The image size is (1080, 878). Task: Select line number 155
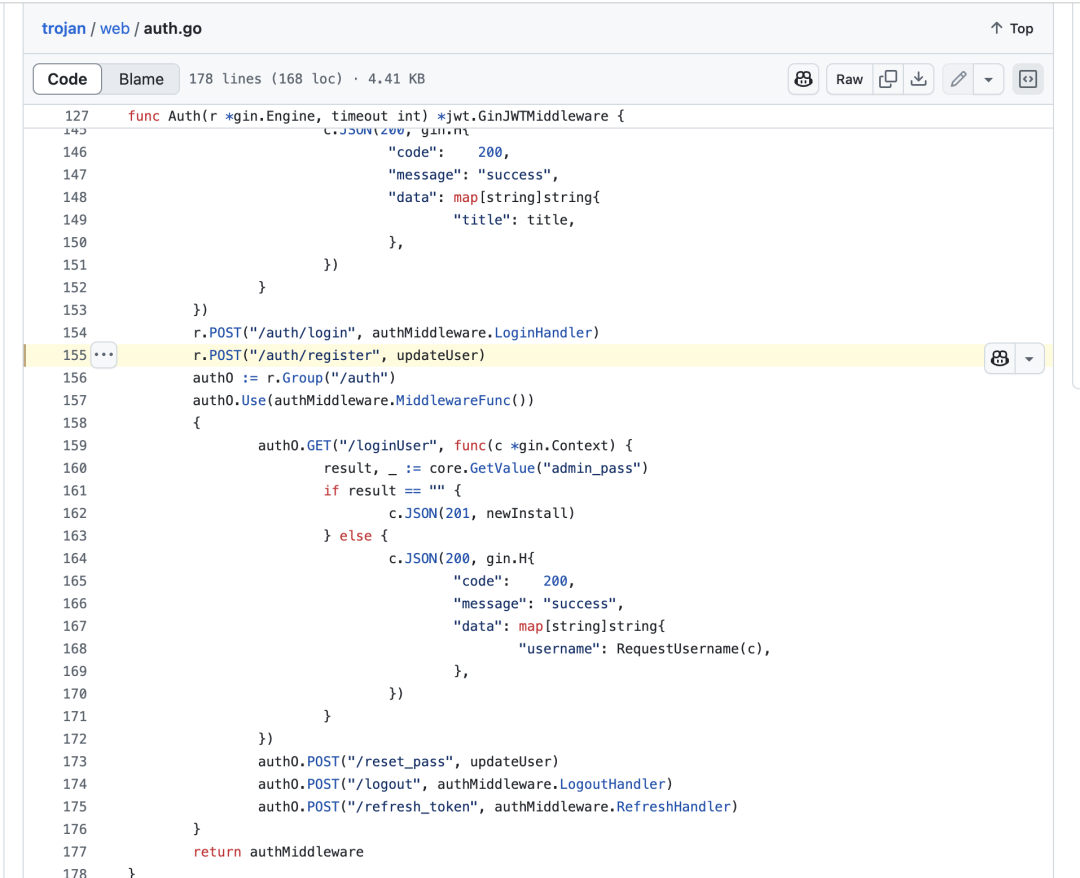[x=74, y=355]
